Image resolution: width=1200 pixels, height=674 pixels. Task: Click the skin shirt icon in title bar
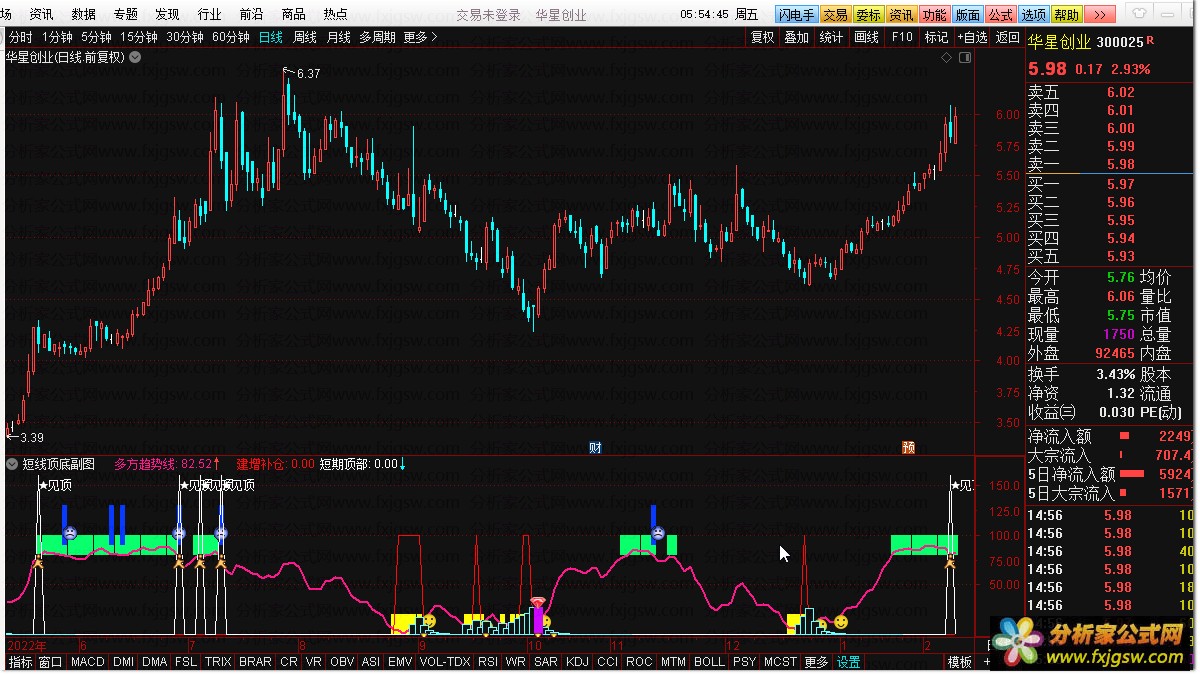pos(1140,14)
